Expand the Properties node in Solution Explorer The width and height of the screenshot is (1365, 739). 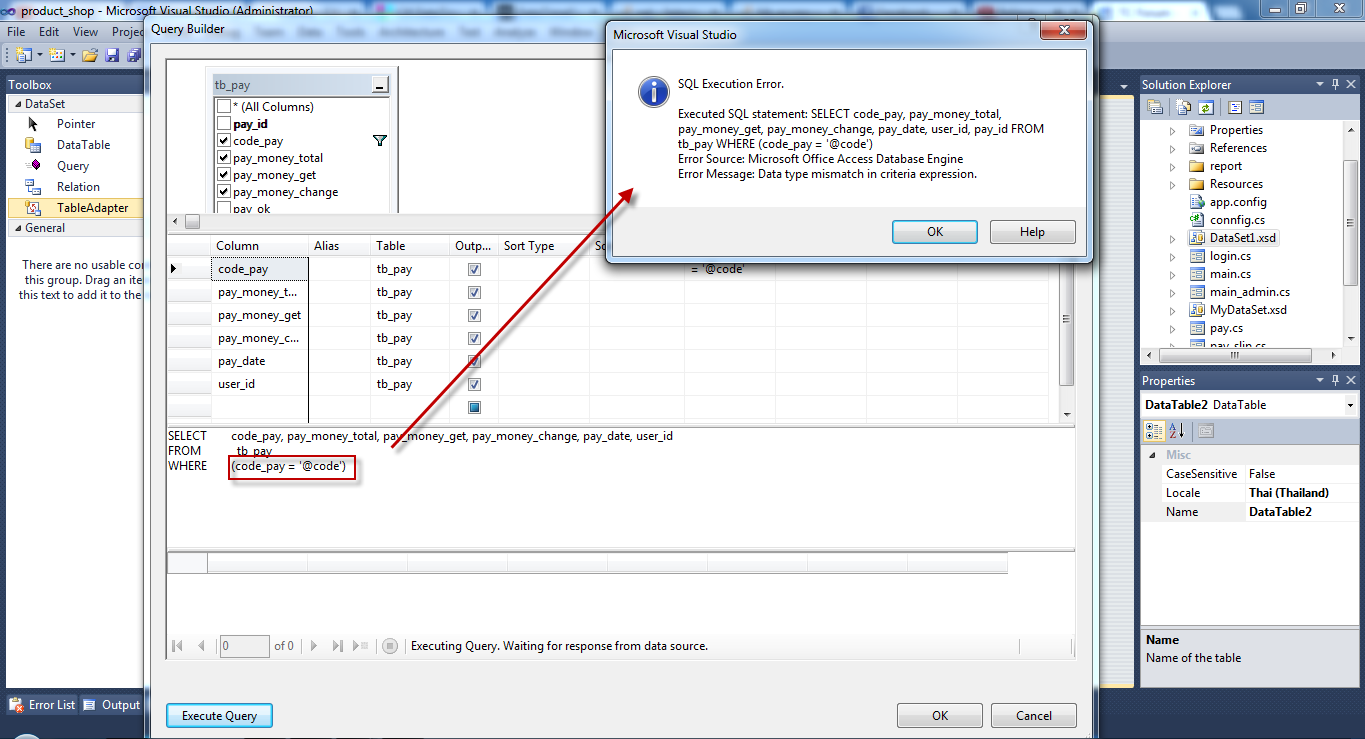[1173, 130]
